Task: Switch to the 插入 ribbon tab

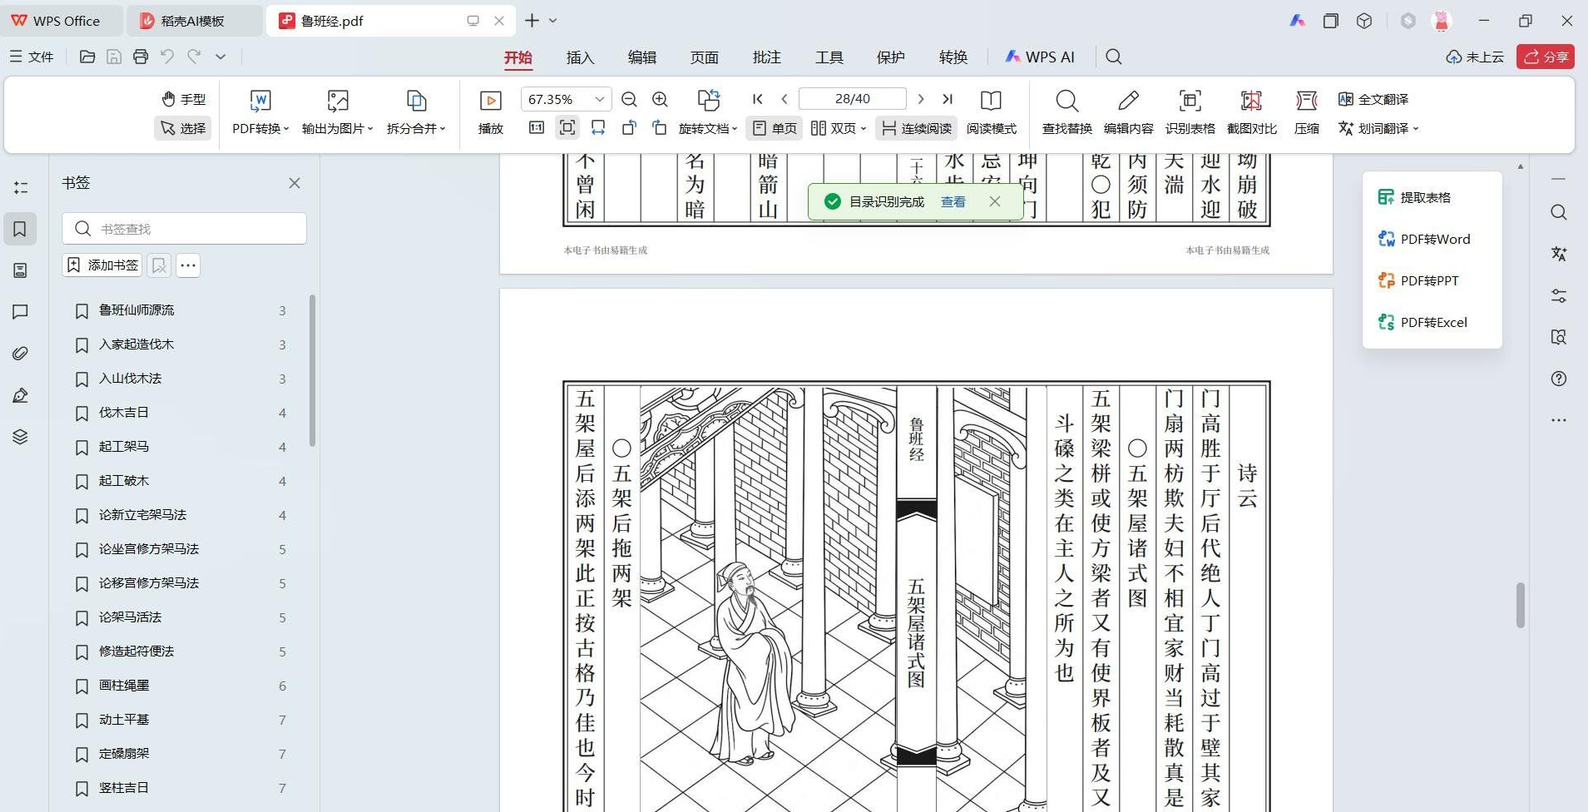Action: [x=580, y=57]
